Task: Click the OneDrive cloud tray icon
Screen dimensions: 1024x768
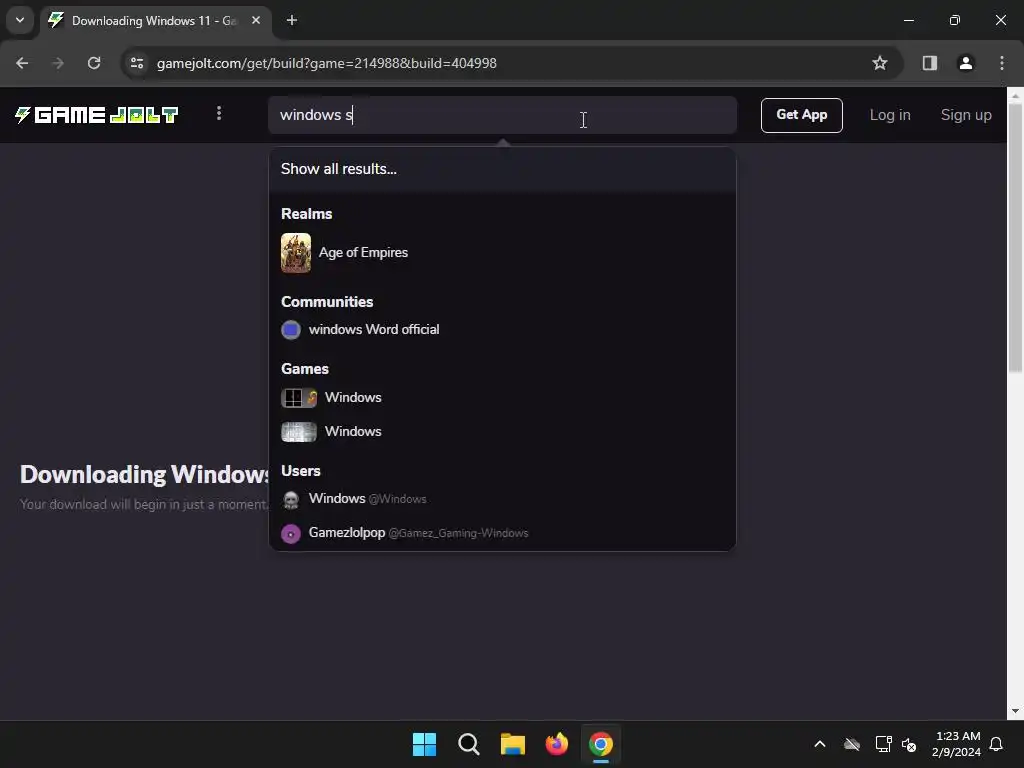Action: tap(852, 744)
